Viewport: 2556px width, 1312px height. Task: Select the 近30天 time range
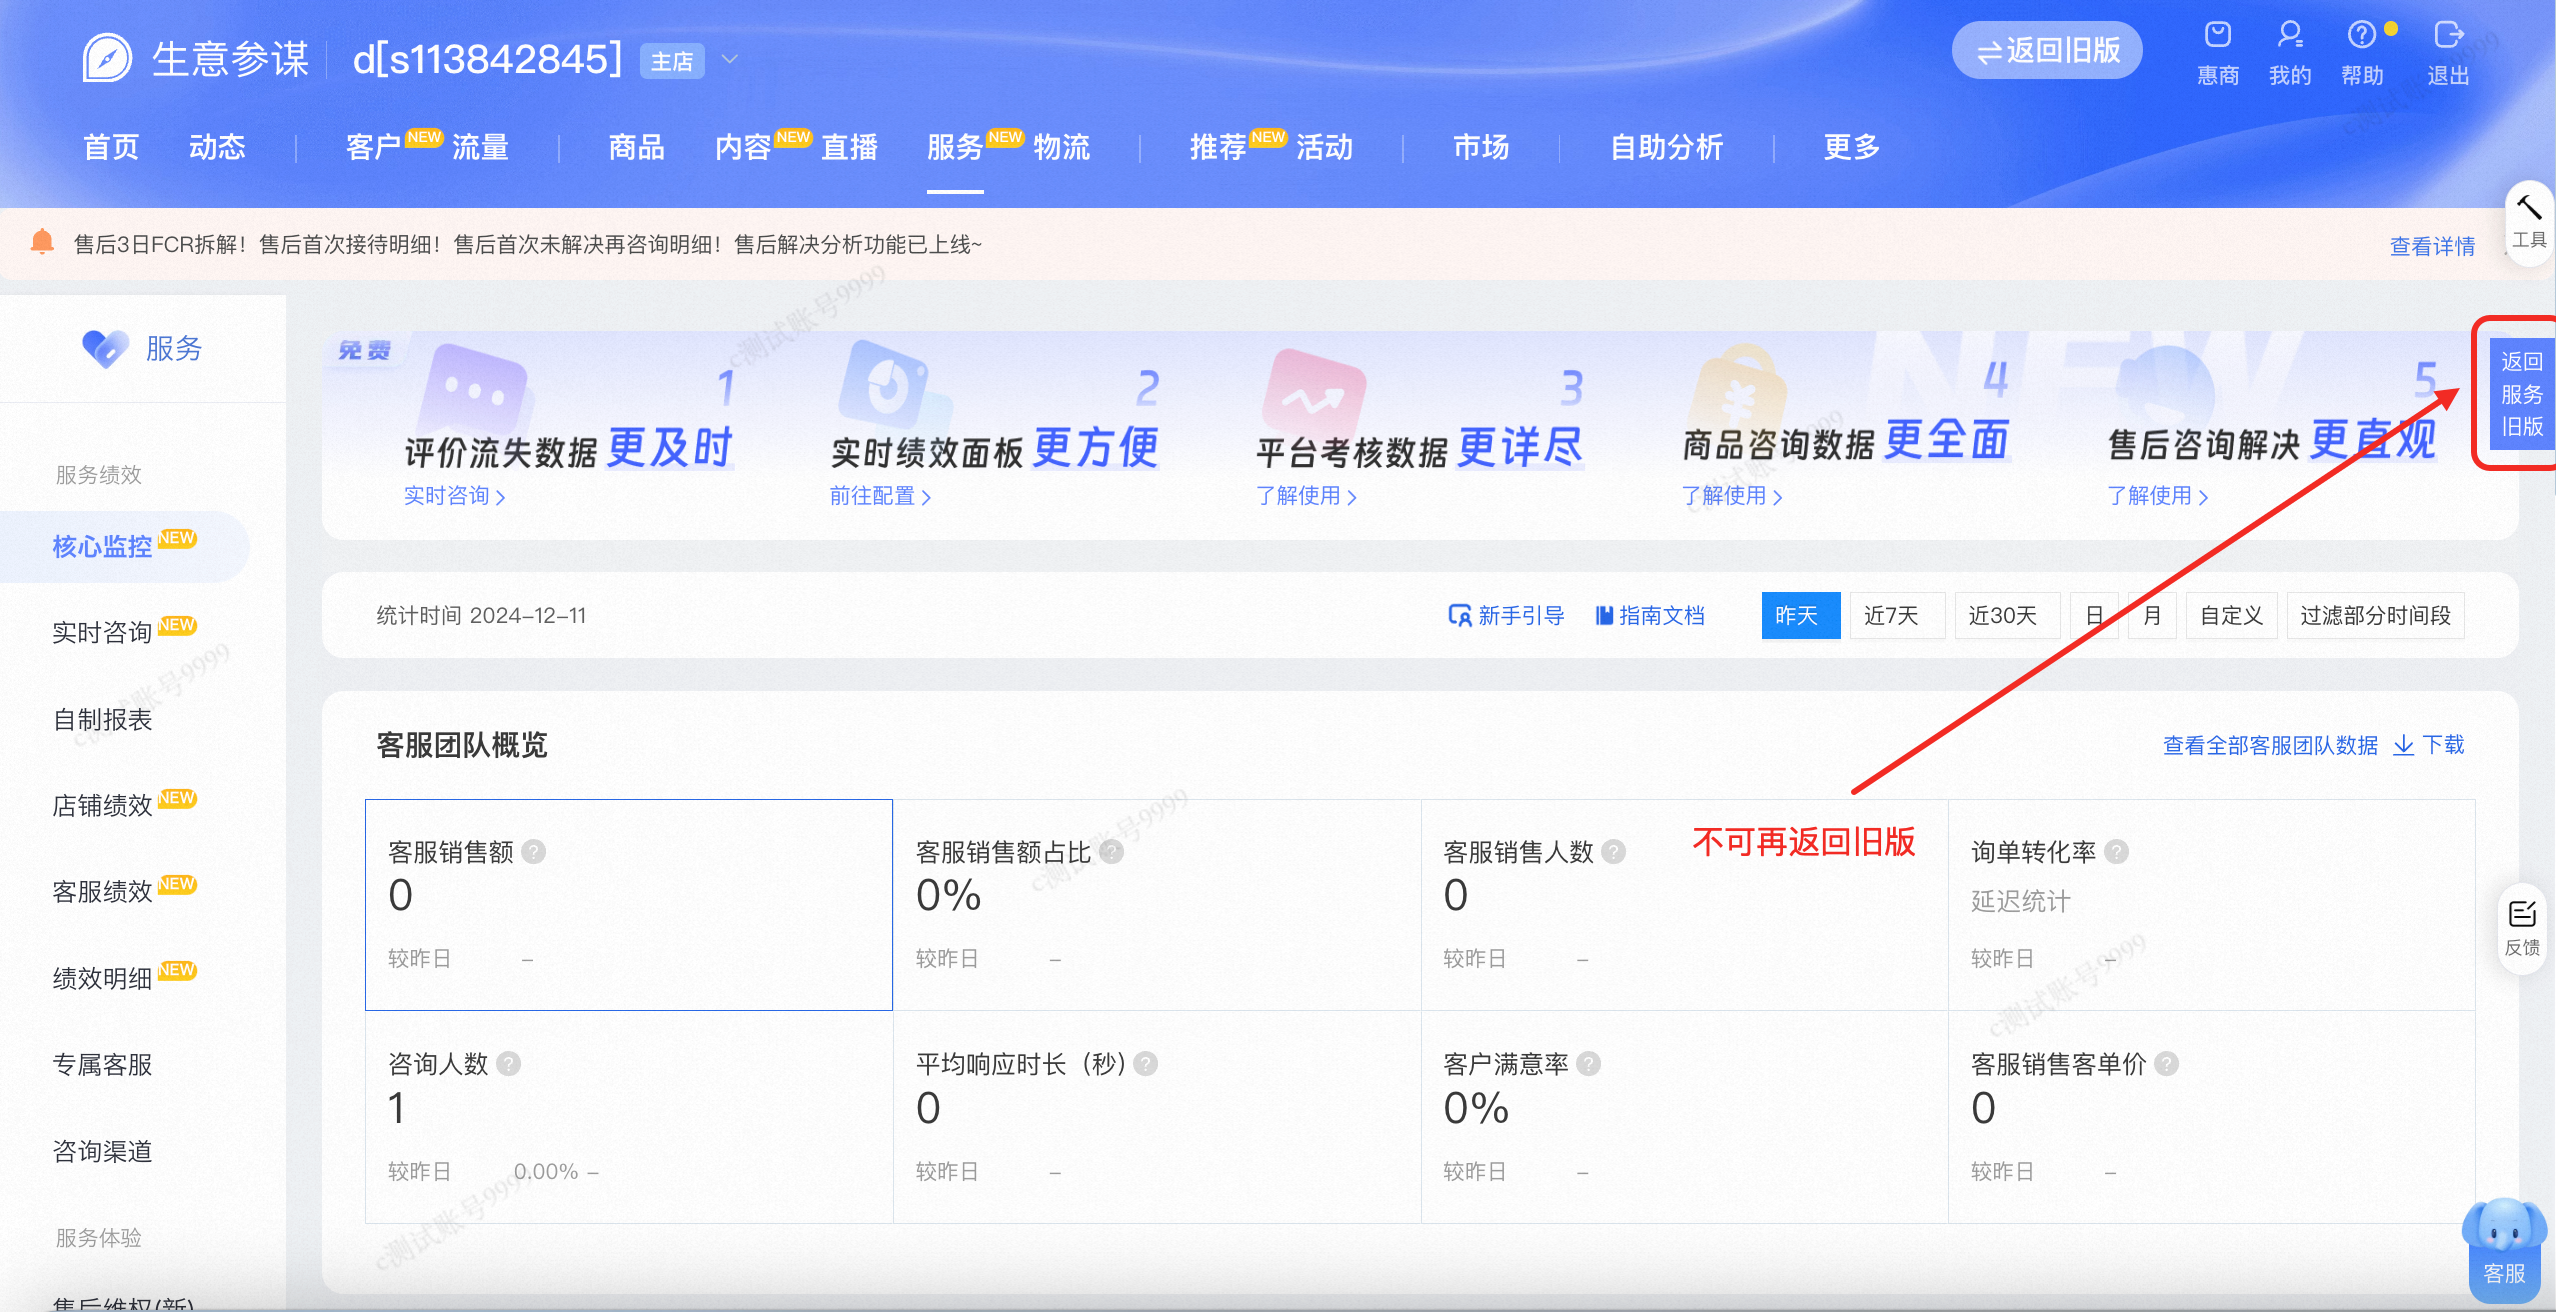point(2007,615)
